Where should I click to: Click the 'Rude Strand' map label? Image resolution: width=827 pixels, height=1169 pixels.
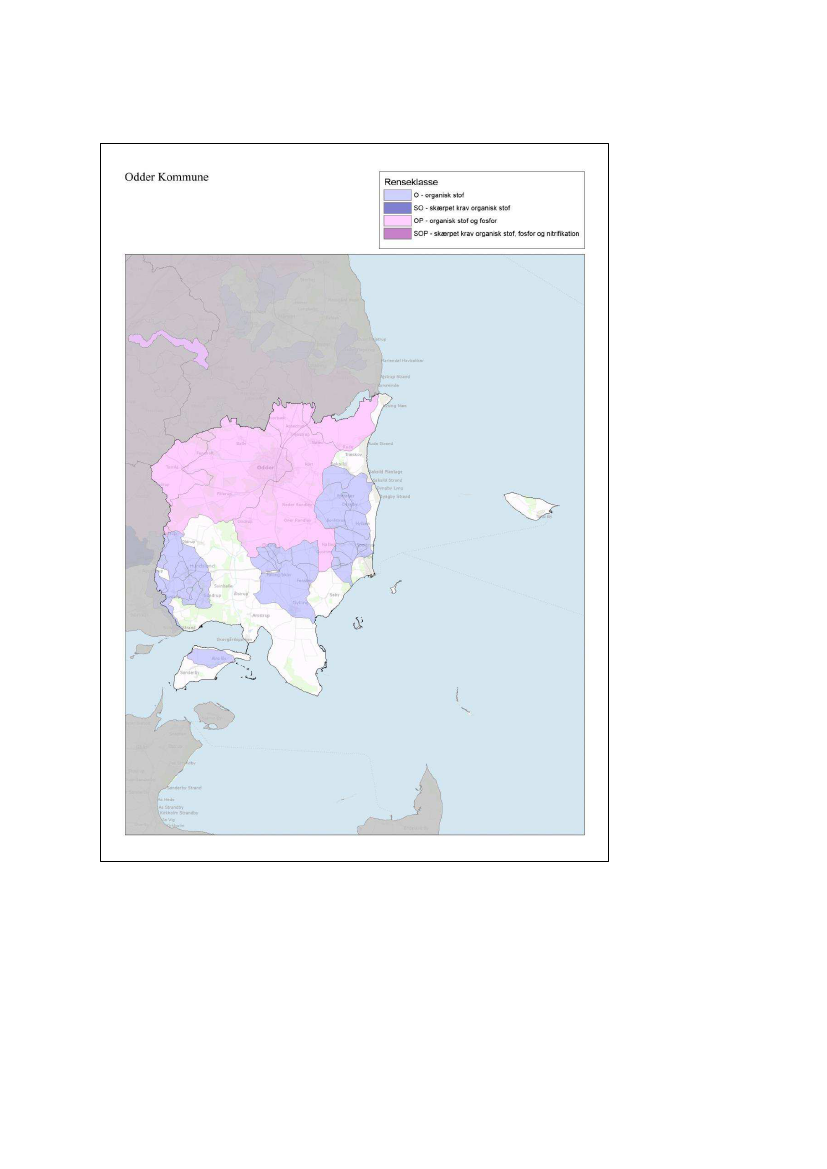pyautogui.click(x=380, y=444)
